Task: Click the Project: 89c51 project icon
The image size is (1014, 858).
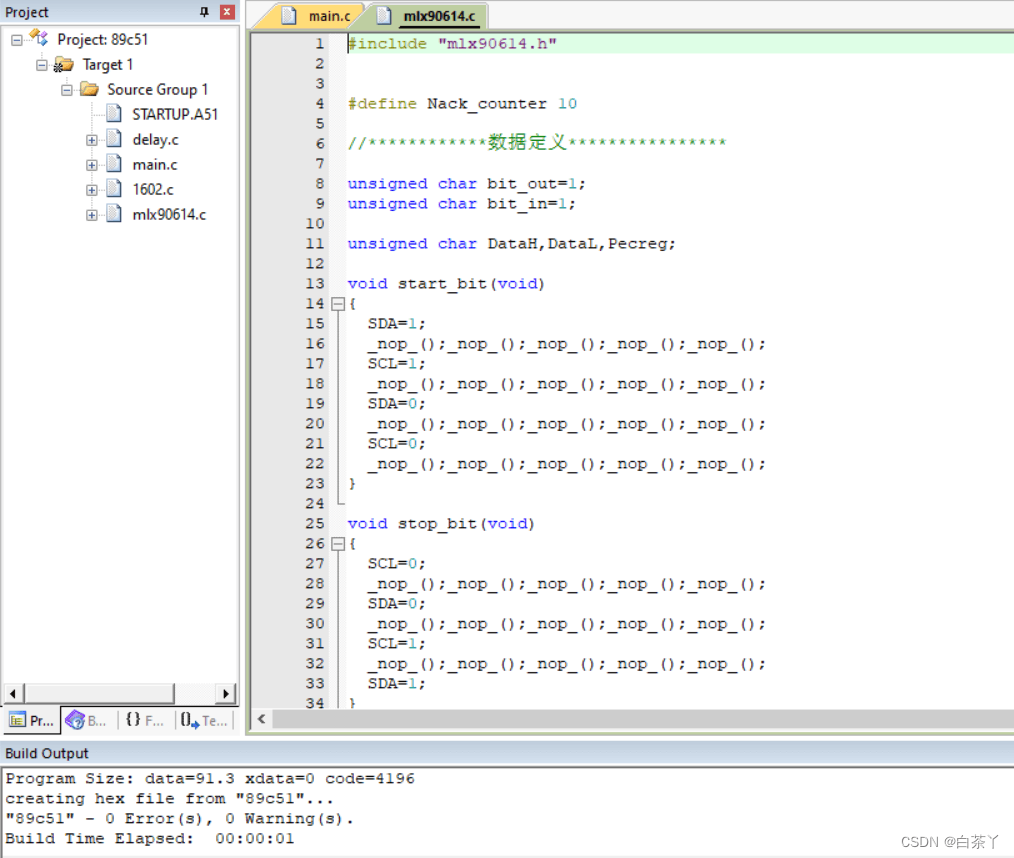Action: pos(39,38)
